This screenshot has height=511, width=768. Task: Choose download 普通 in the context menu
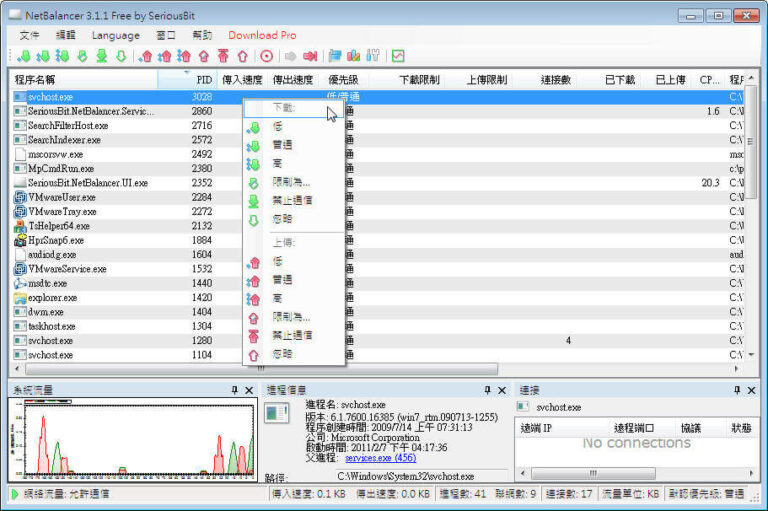click(x=294, y=145)
